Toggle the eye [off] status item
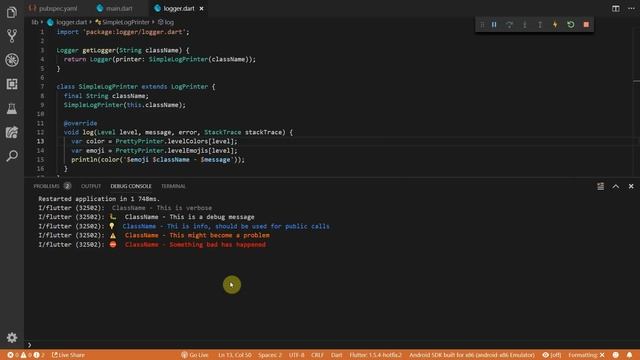Image resolution: width=640 pixels, height=360 pixels. [551, 355]
